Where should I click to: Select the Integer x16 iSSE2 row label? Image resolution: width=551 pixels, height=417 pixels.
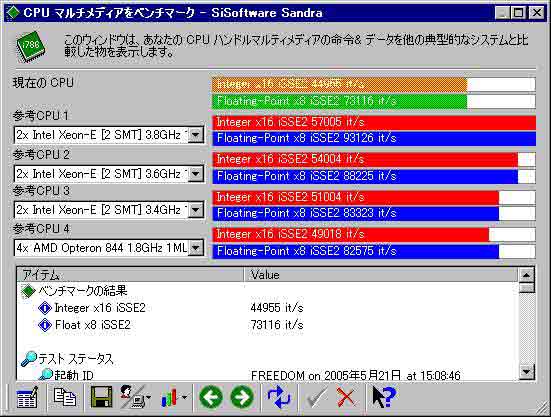click(x=100, y=308)
